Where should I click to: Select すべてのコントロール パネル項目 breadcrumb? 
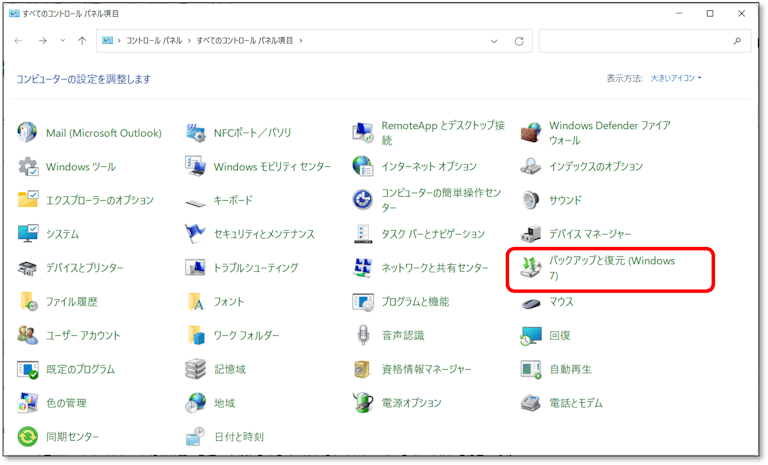pyautogui.click(x=244, y=41)
